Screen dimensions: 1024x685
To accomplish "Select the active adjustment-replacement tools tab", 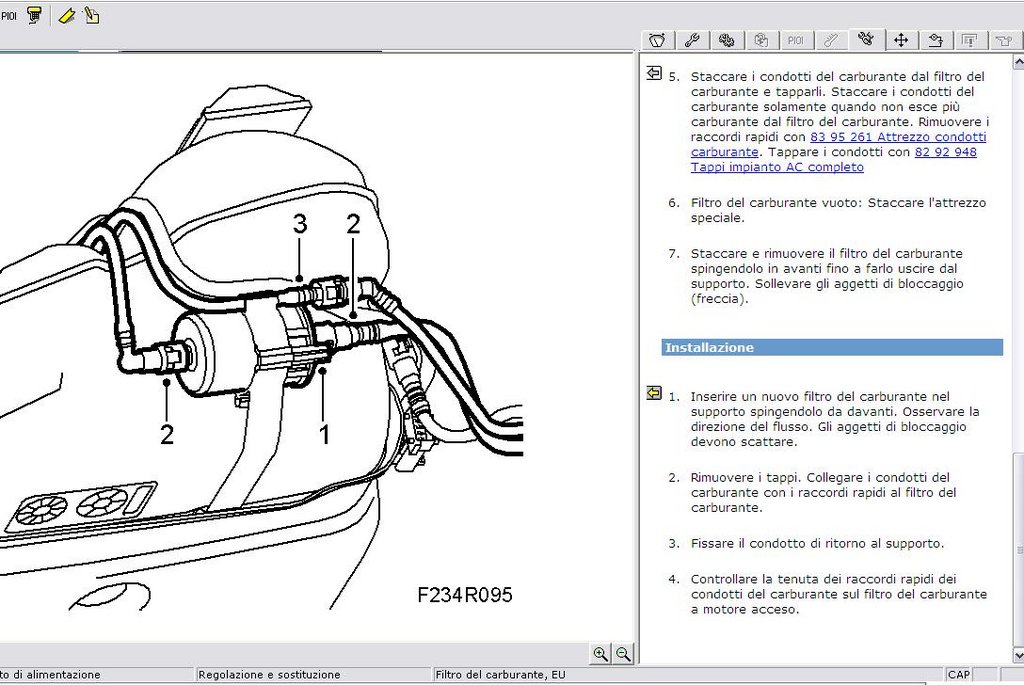I will 866,39.
